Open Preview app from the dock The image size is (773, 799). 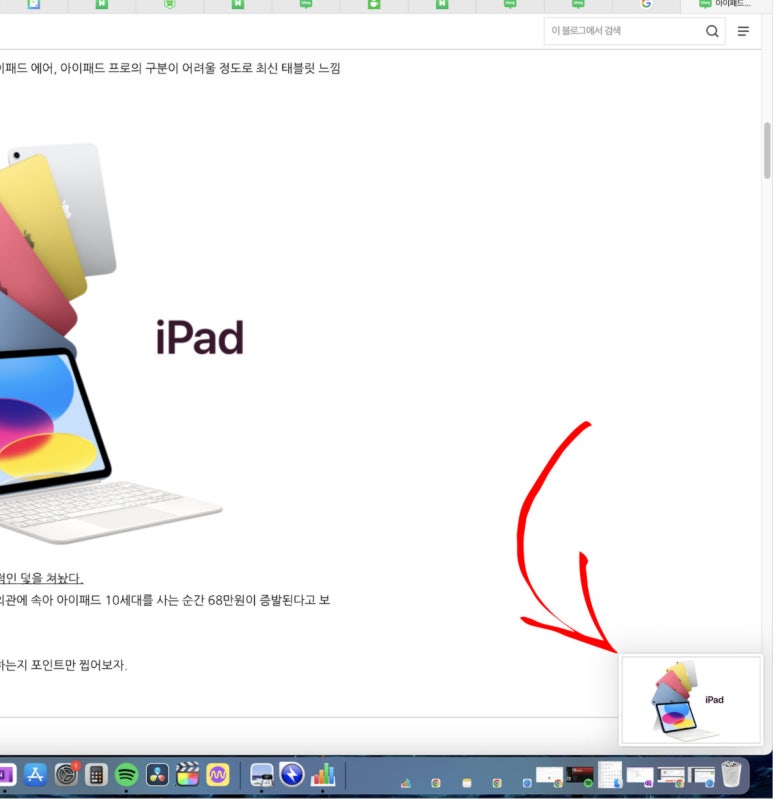(x=261, y=775)
